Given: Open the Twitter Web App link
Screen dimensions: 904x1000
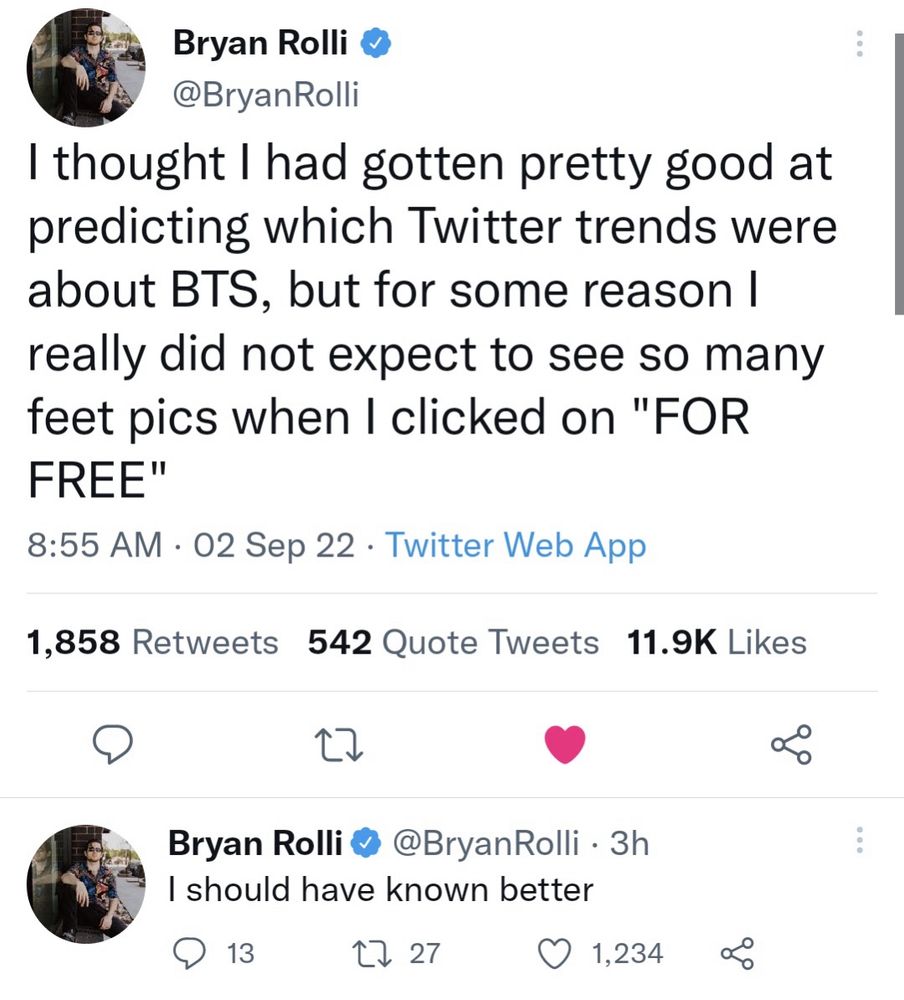Looking at the screenshot, I should click(515, 545).
